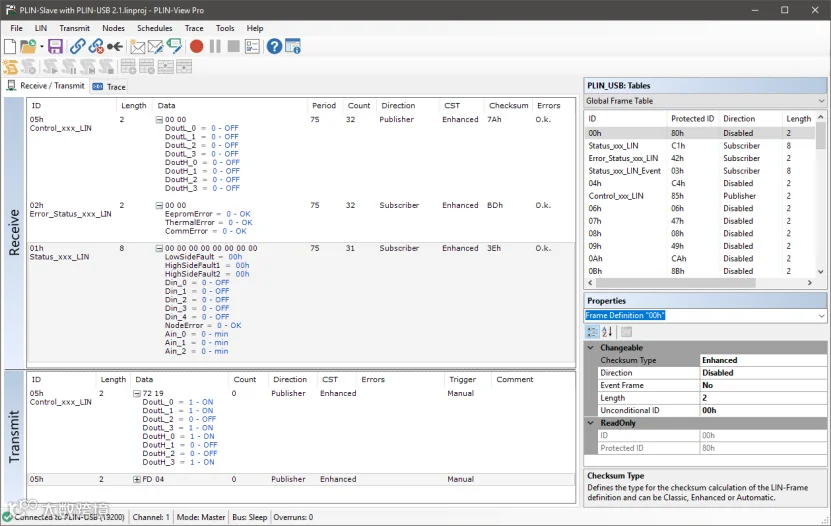
Task: Click the Save (floppy disk) toolbar icon
Action: pos(55,47)
